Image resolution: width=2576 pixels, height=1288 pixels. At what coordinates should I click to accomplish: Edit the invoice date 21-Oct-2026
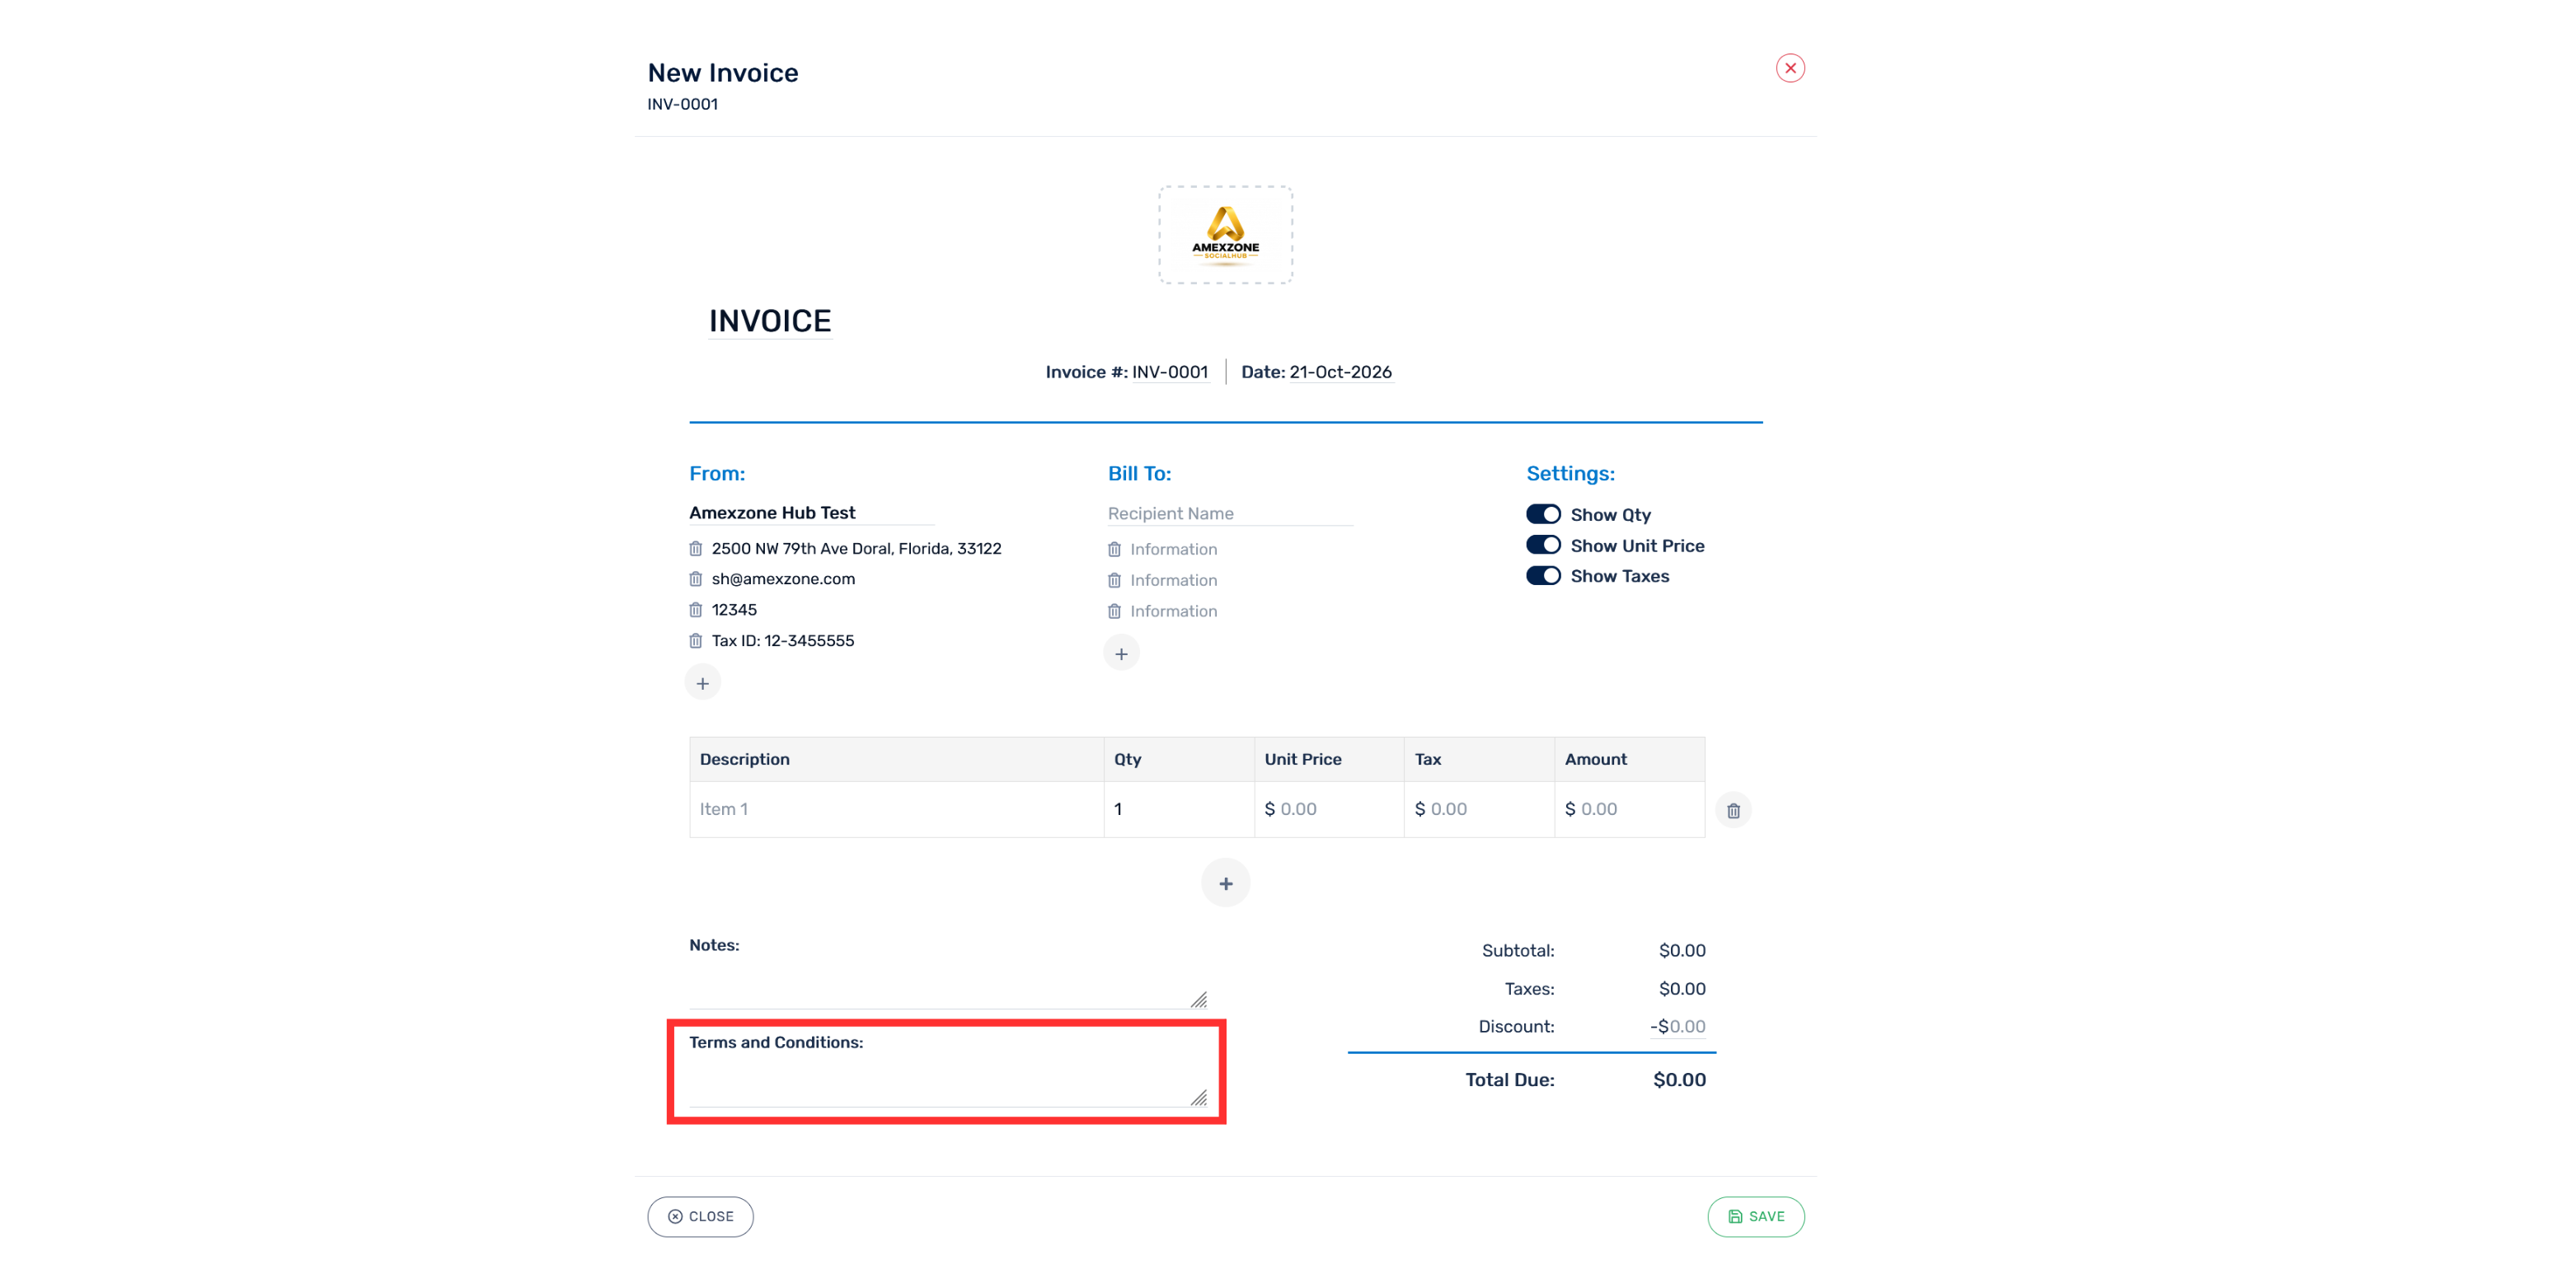click(1340, 372)
